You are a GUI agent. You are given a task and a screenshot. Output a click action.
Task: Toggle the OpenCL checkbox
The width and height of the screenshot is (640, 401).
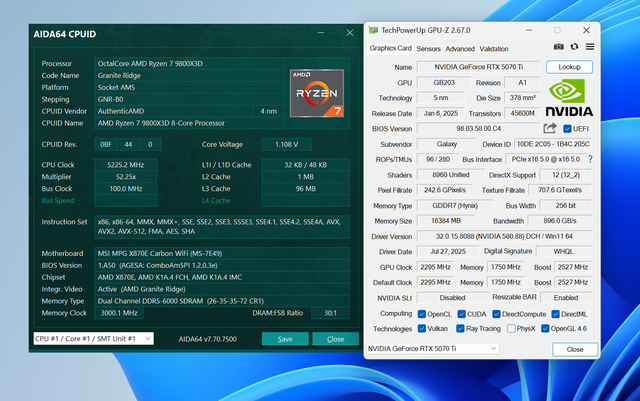coord(422,314)
